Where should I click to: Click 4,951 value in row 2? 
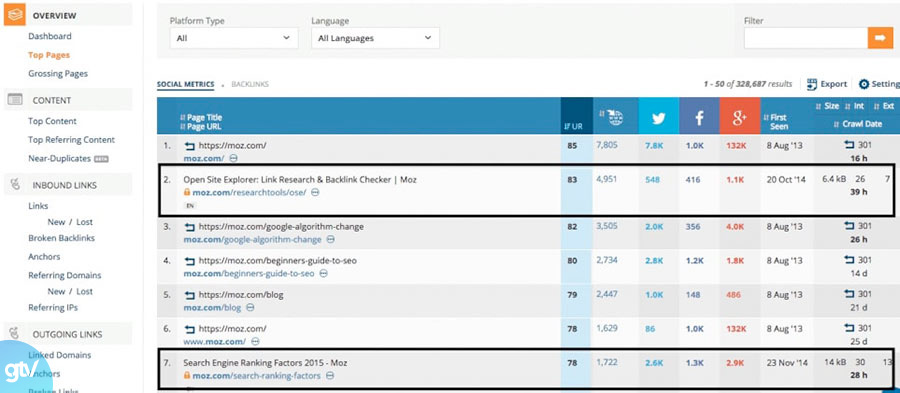[x=607, y=180]
